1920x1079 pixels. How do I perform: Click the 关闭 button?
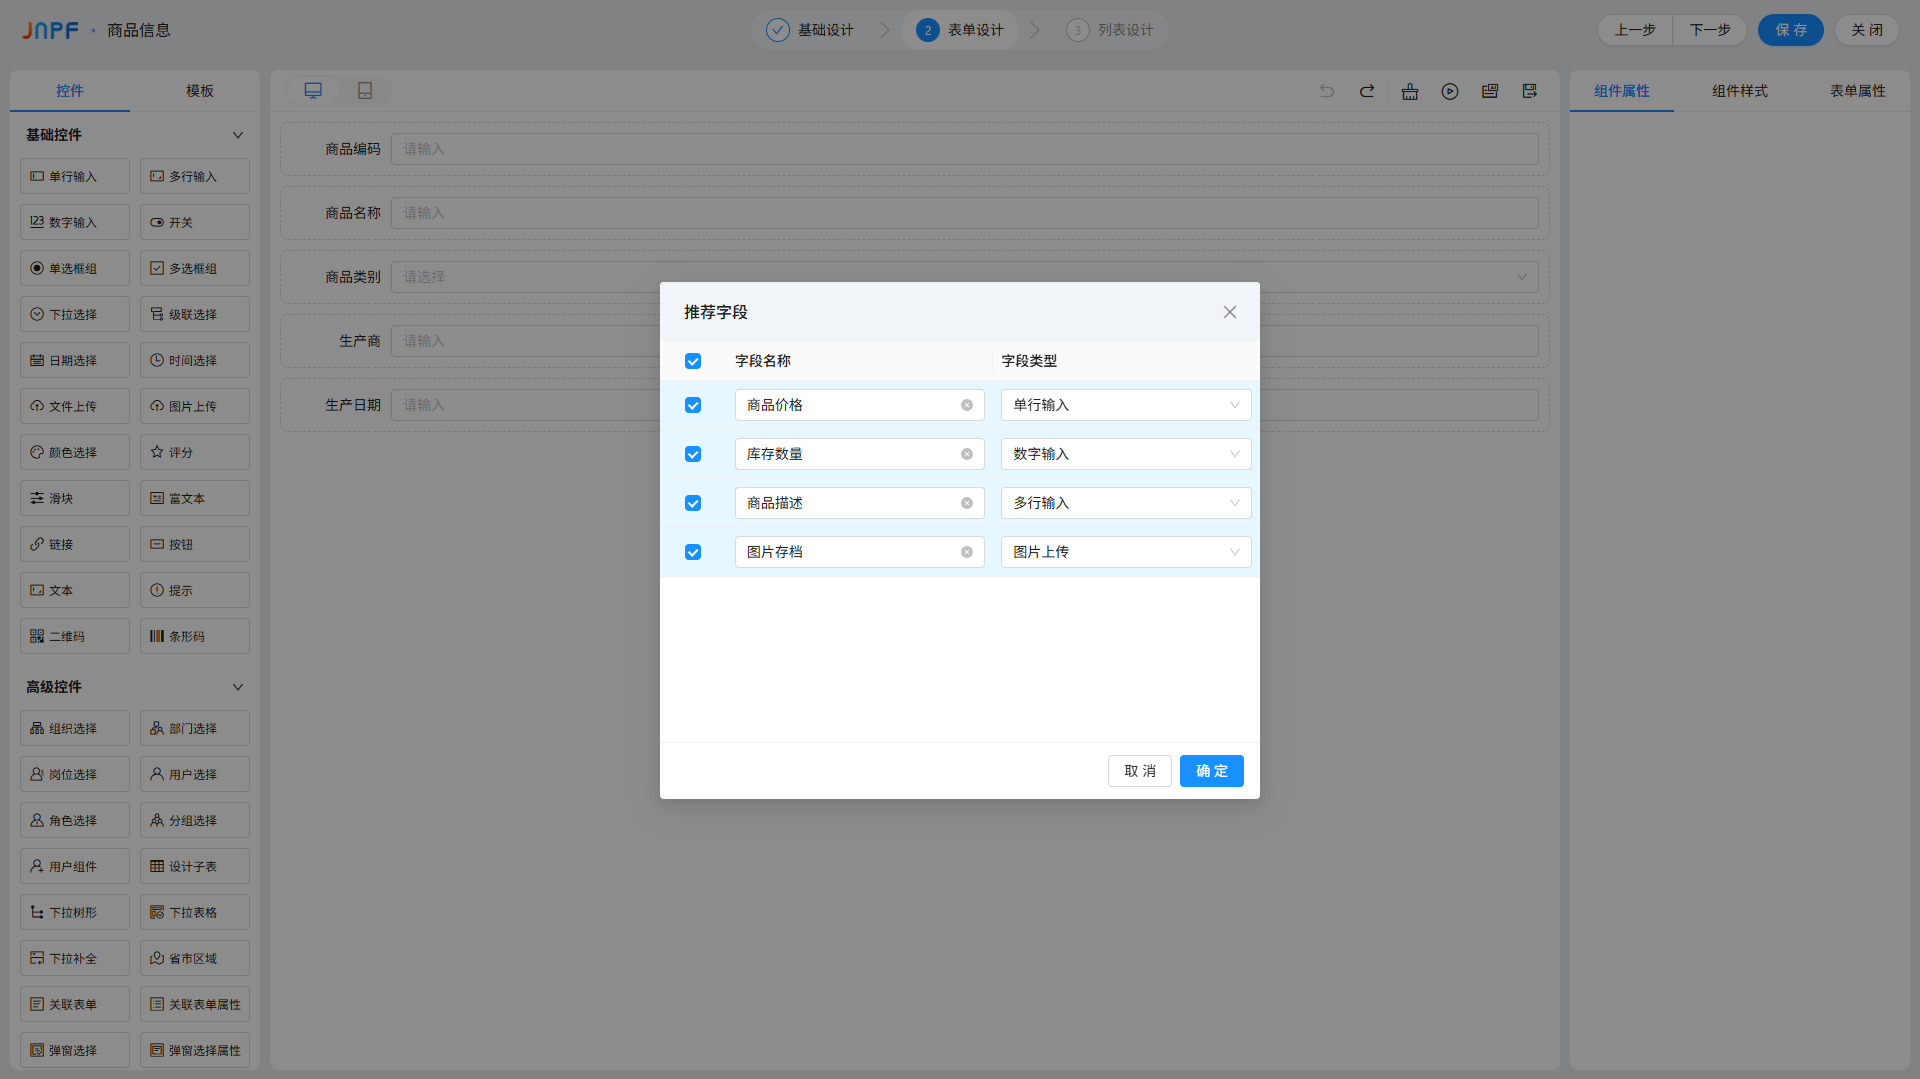1867,30
